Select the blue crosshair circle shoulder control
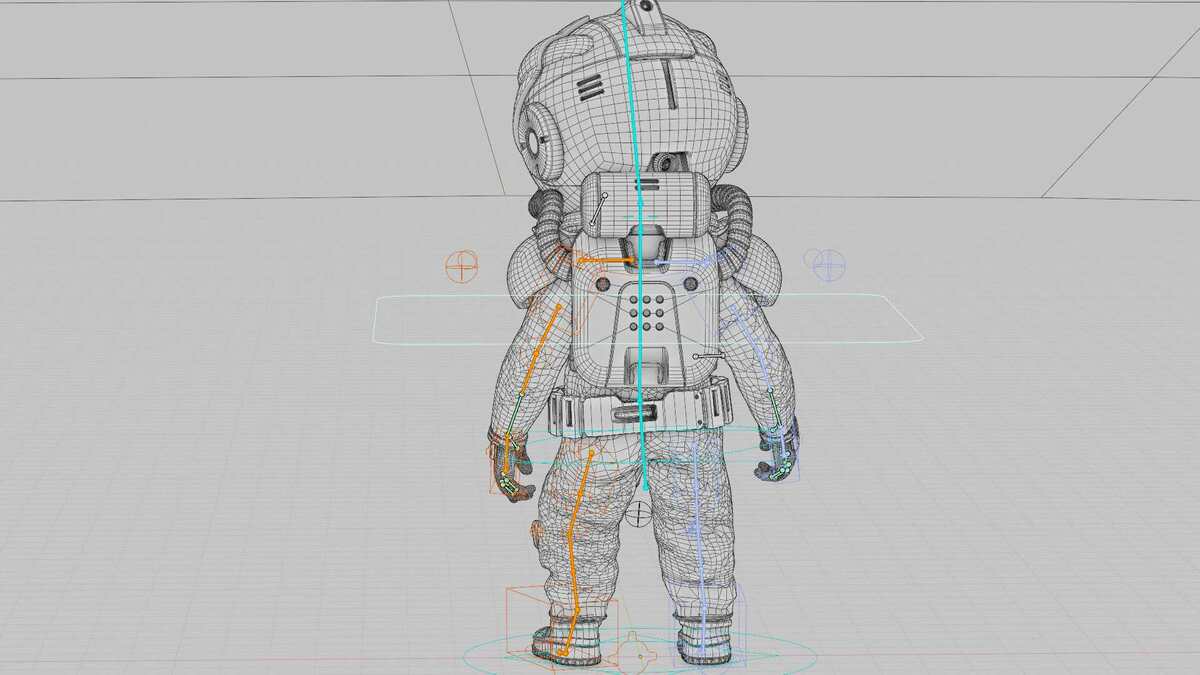Image resolution: width=1200 pixels, height=675 pixels. (829, 265)
